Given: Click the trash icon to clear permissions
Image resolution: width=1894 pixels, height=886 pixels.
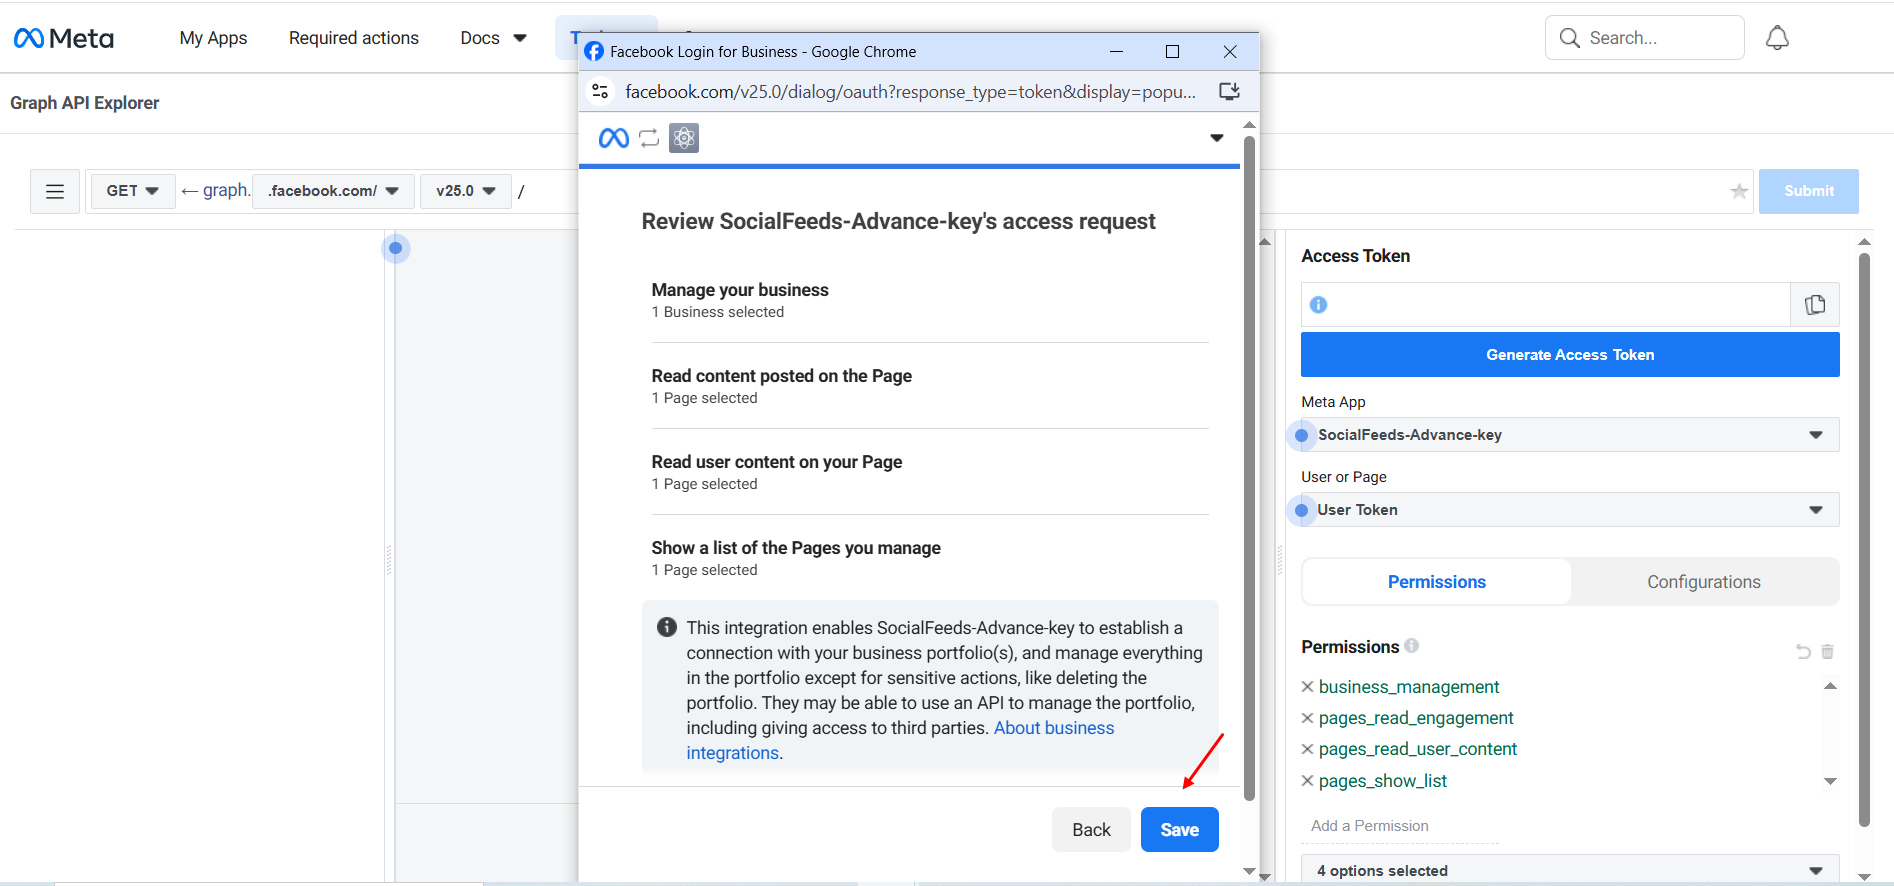Looking at the screenshot, I should point(1827,652).
